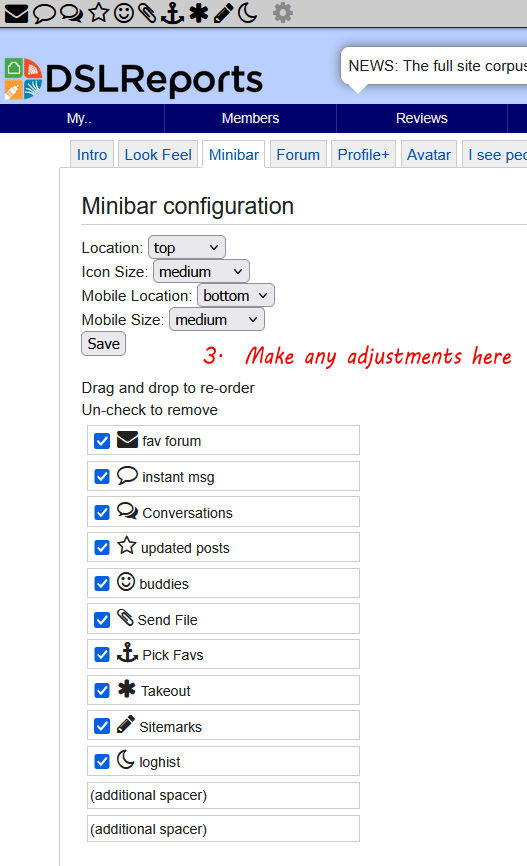
Task: Switch to the Forum tab
Action: click(x=298, y=155)
